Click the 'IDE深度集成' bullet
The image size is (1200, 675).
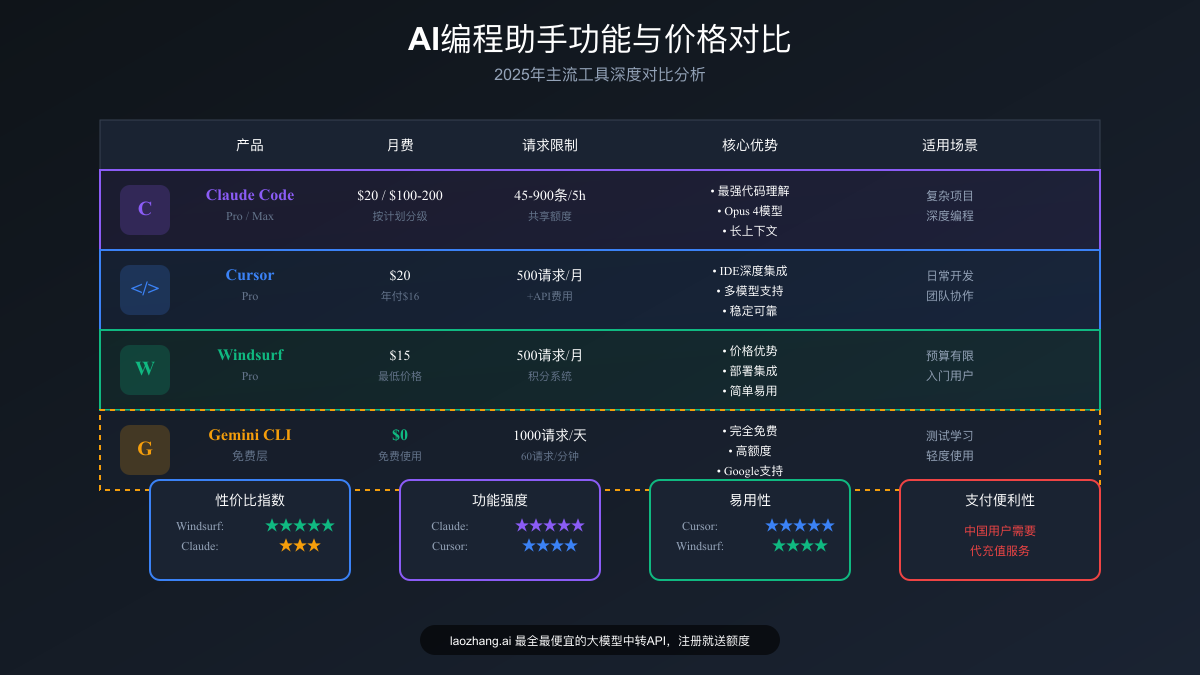click(x=750, y=271)
